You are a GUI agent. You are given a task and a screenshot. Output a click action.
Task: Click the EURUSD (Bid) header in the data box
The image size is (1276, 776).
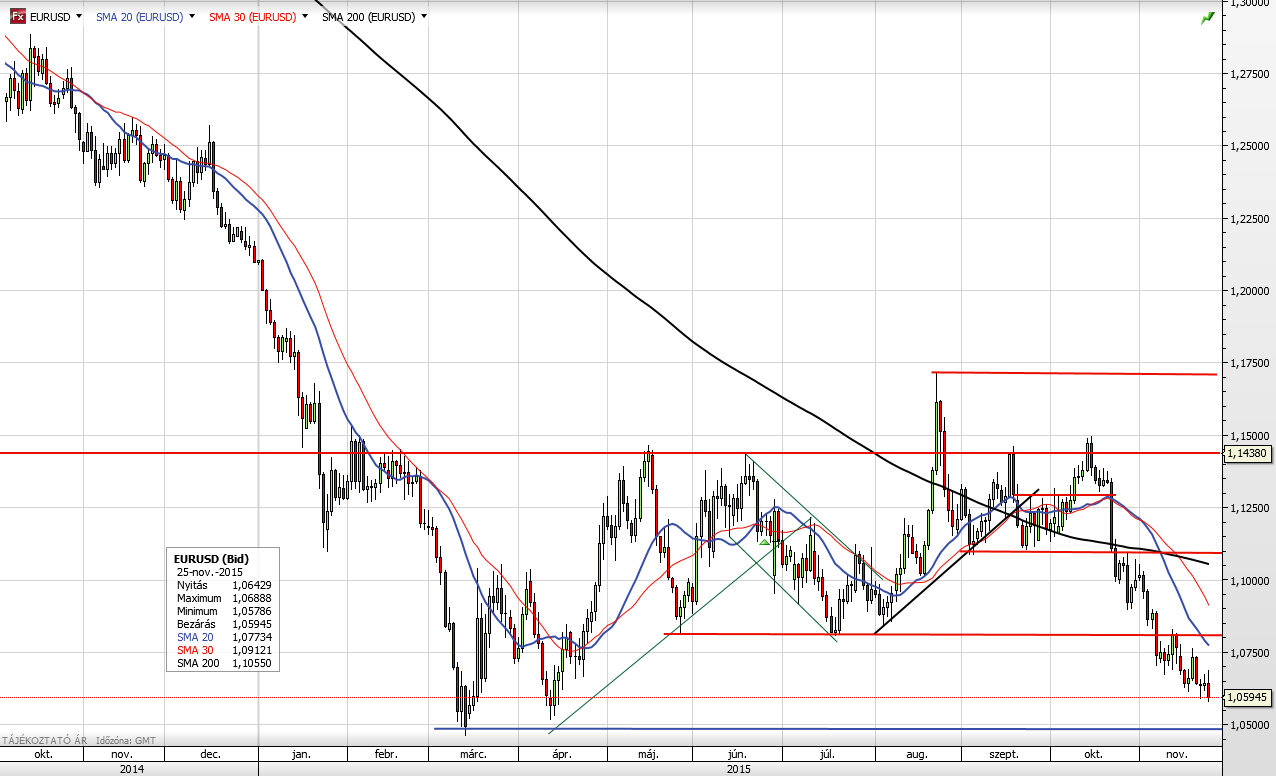(211, 559)
